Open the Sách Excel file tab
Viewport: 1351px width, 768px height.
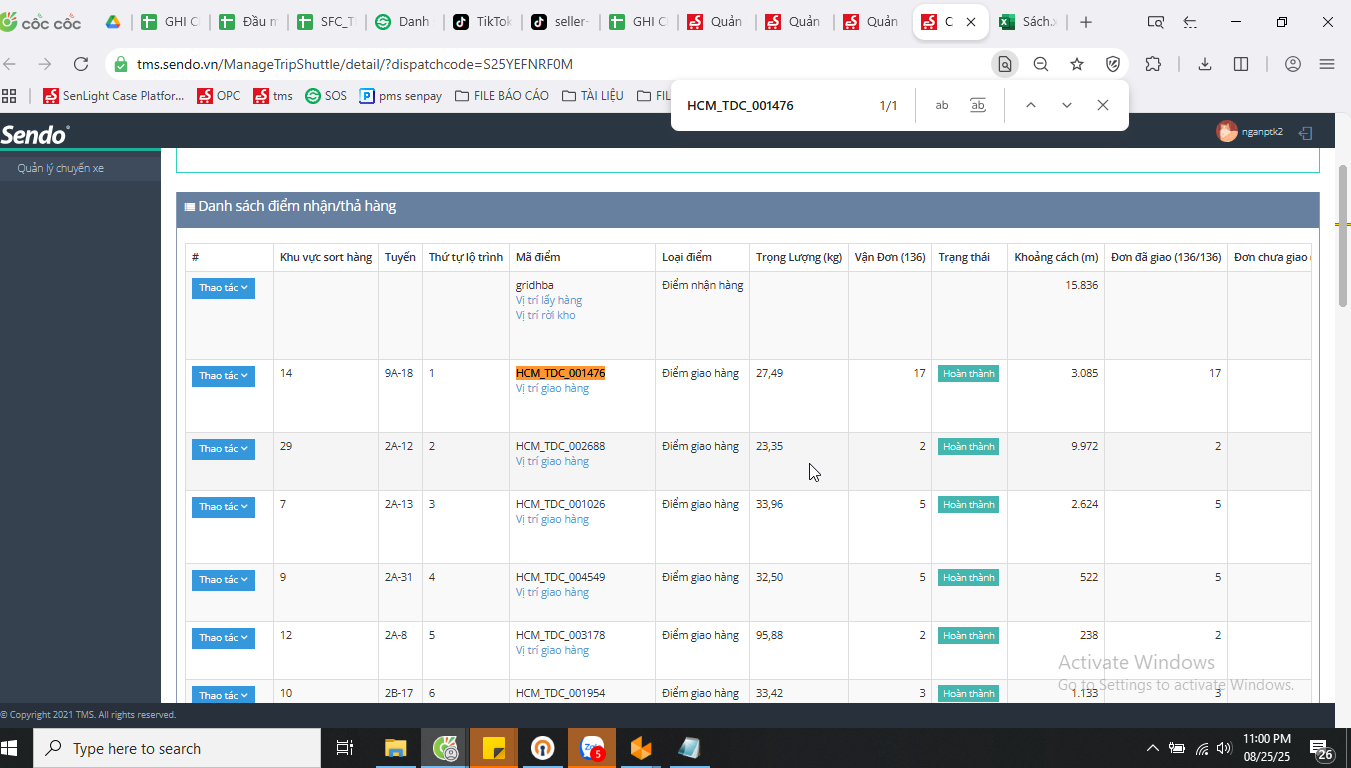tap(1029, 22)
